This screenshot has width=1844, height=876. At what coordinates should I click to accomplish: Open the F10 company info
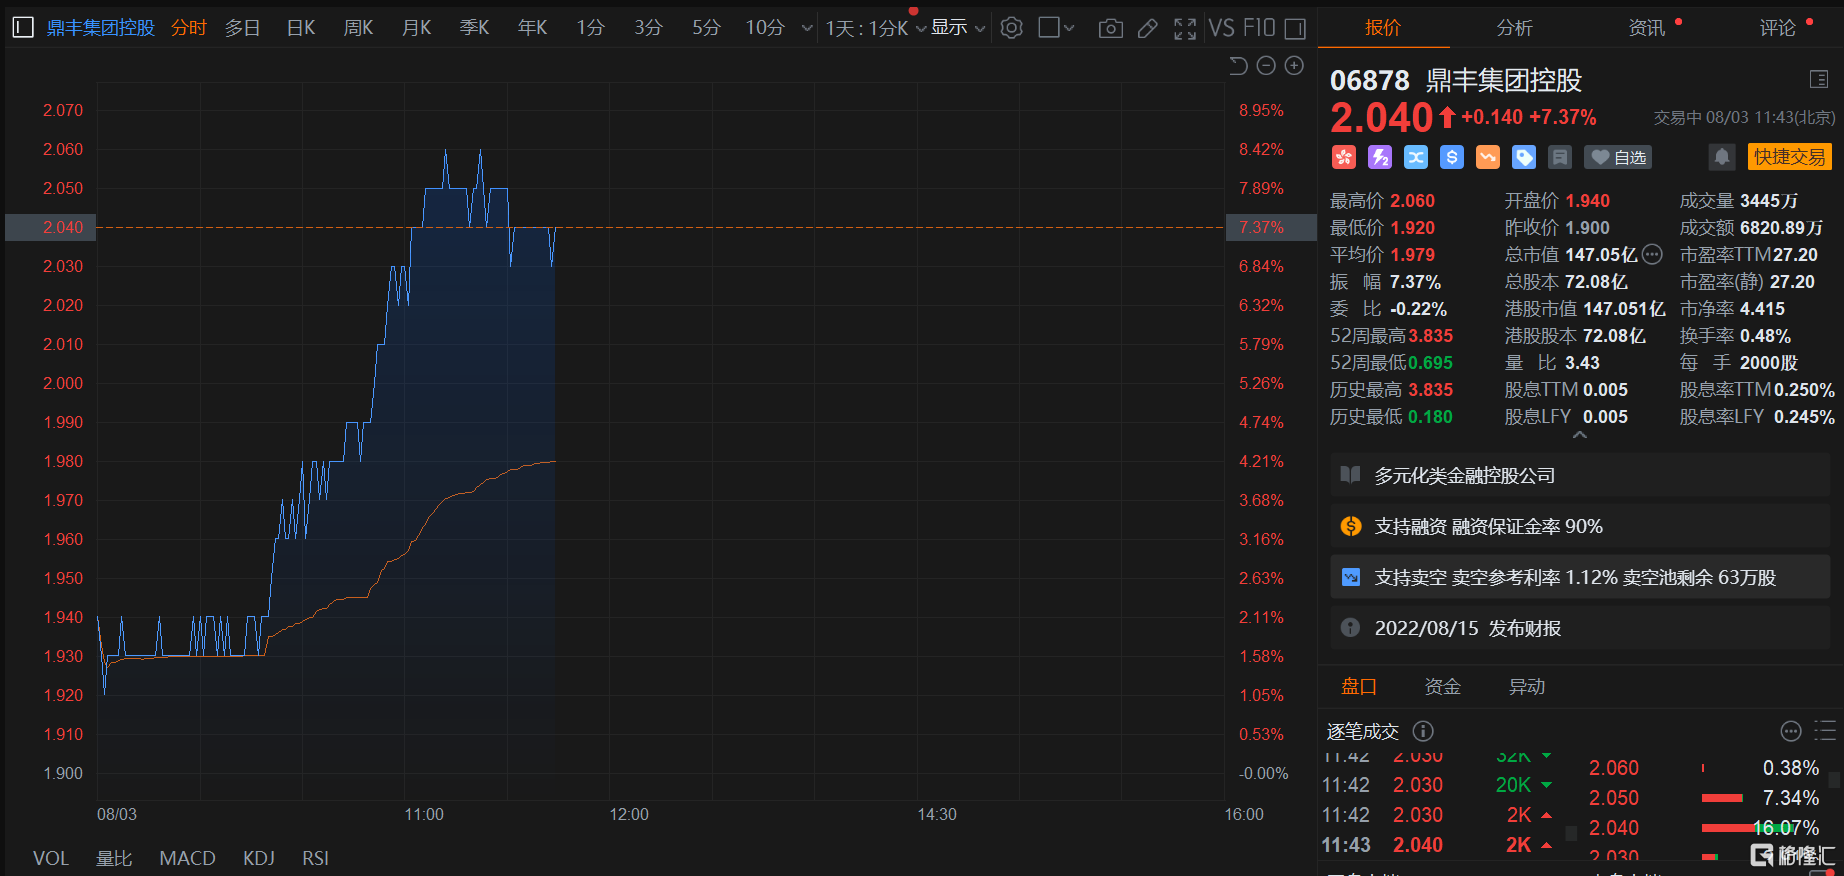pos(1259,28)
